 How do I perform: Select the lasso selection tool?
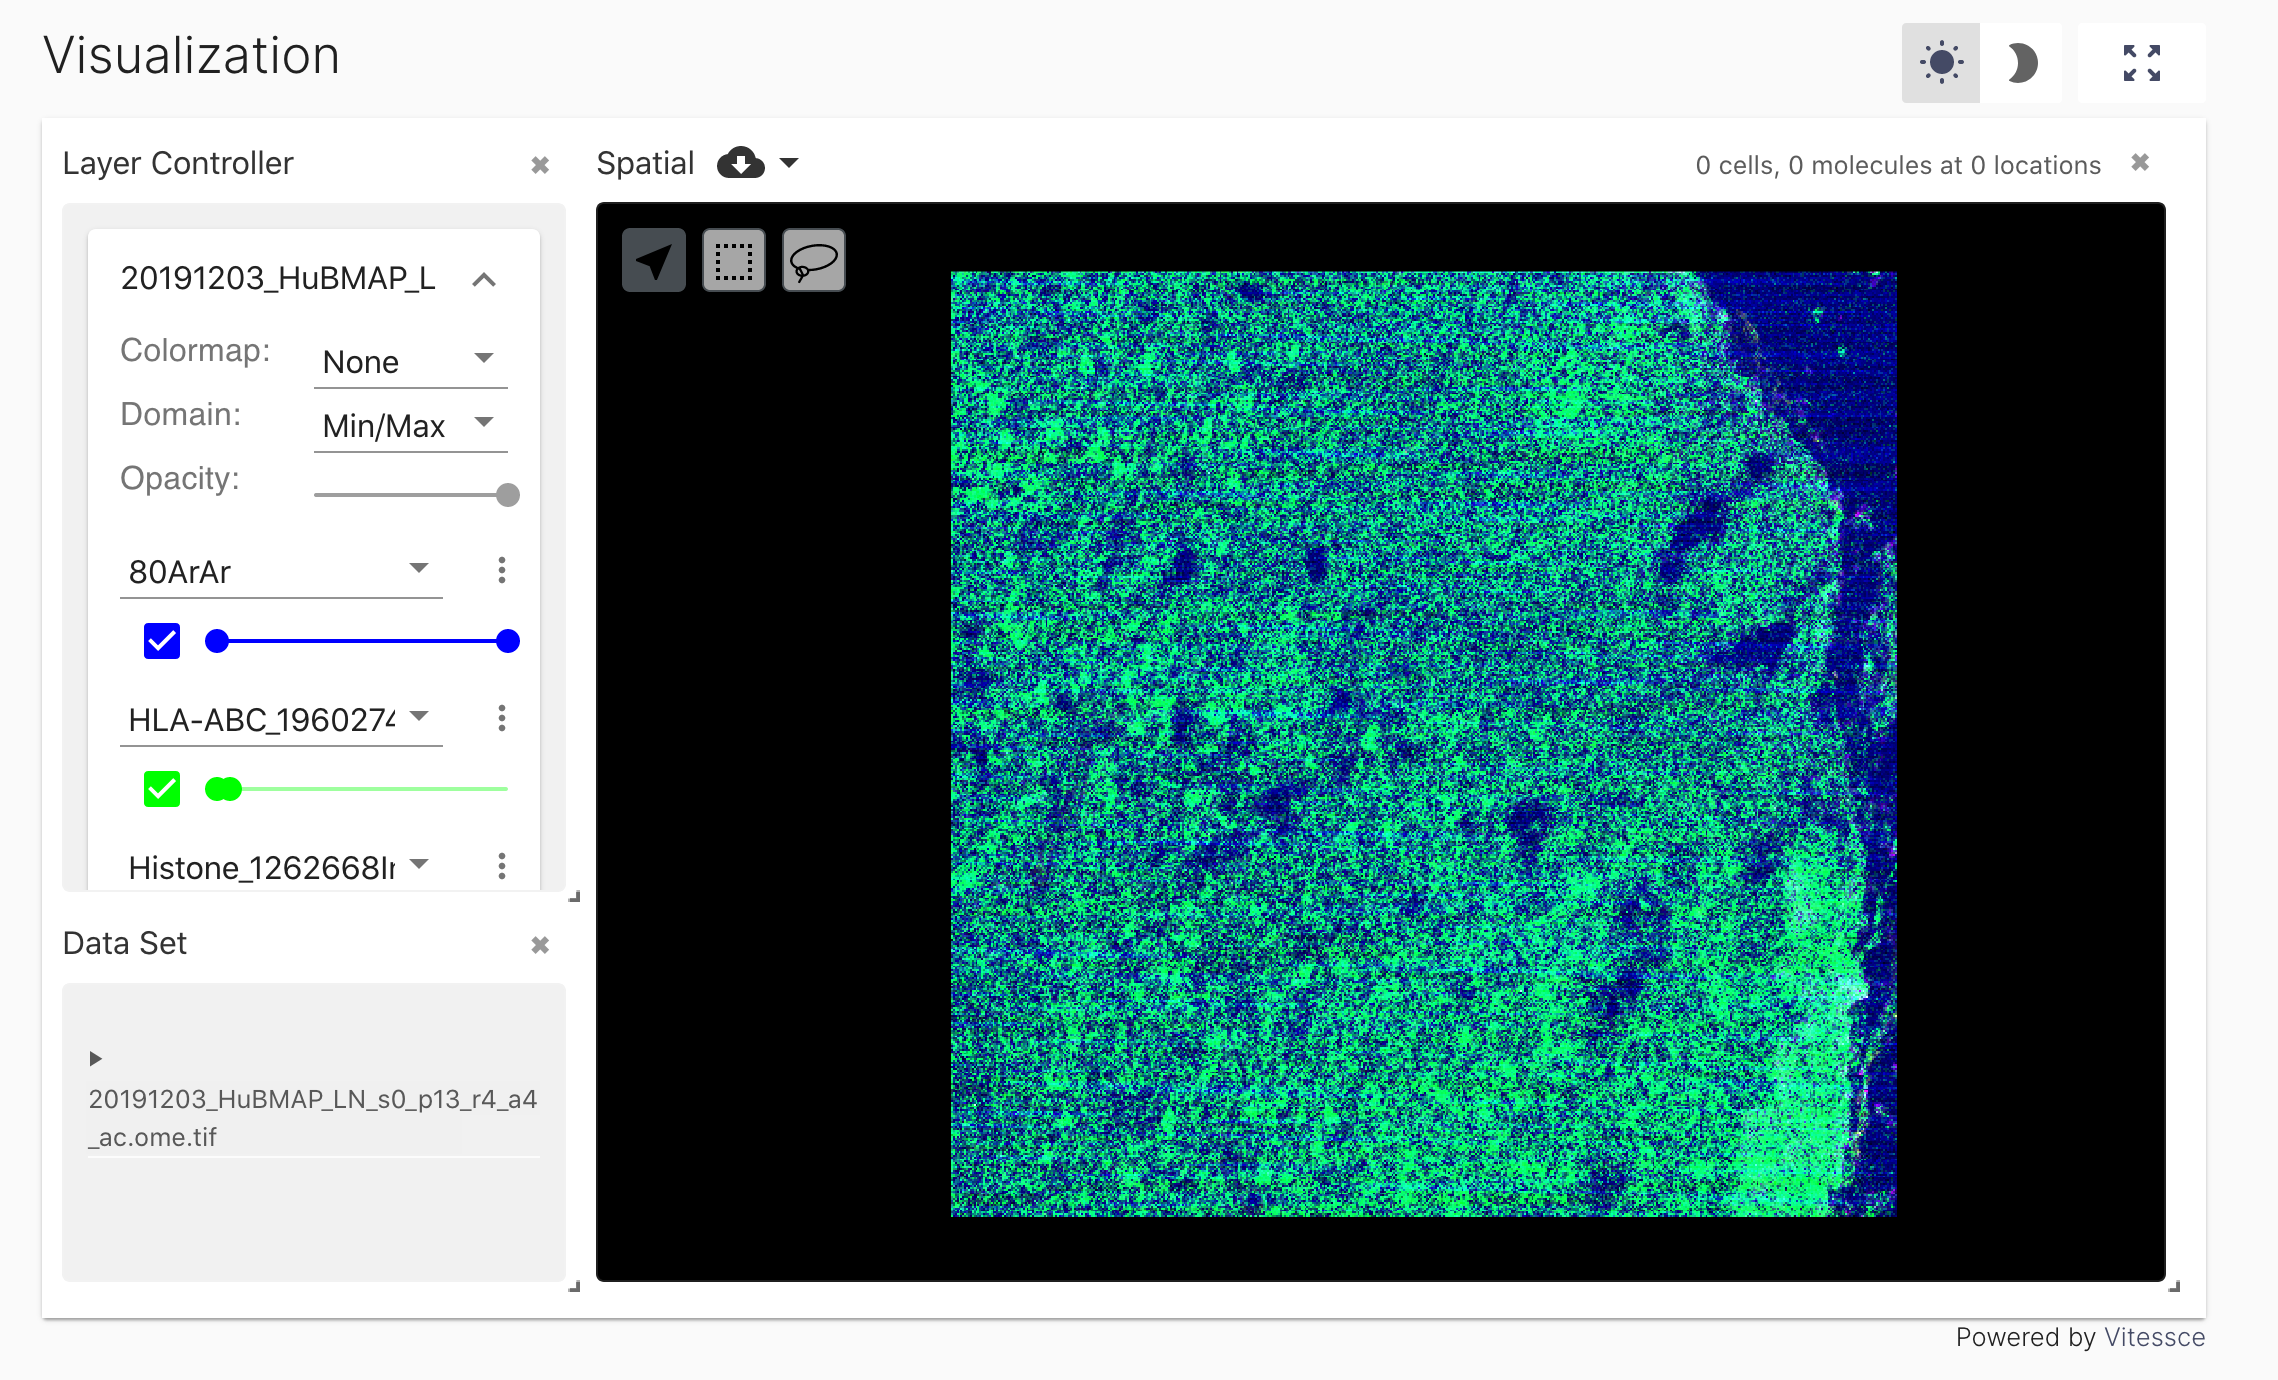pyautogui.click(x=813, y=260)
